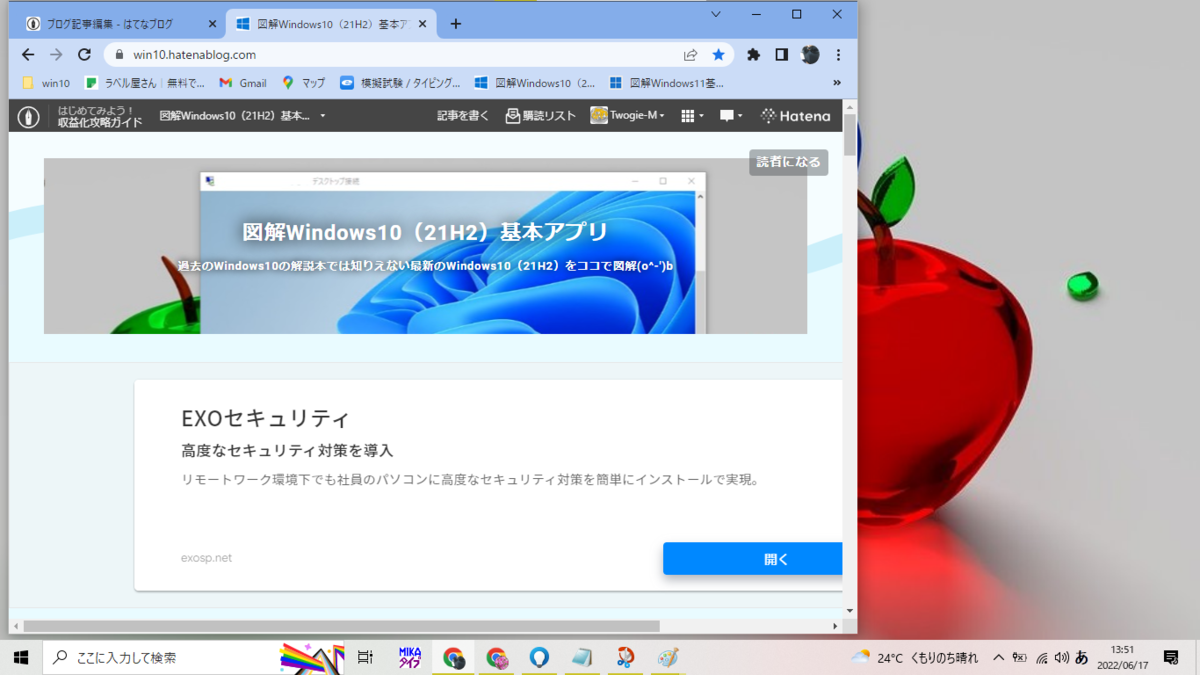Image resolution: width=1200 pixels, height=675 pixels.
Task: Open a new tab with plus button
Action: point(456,24)
